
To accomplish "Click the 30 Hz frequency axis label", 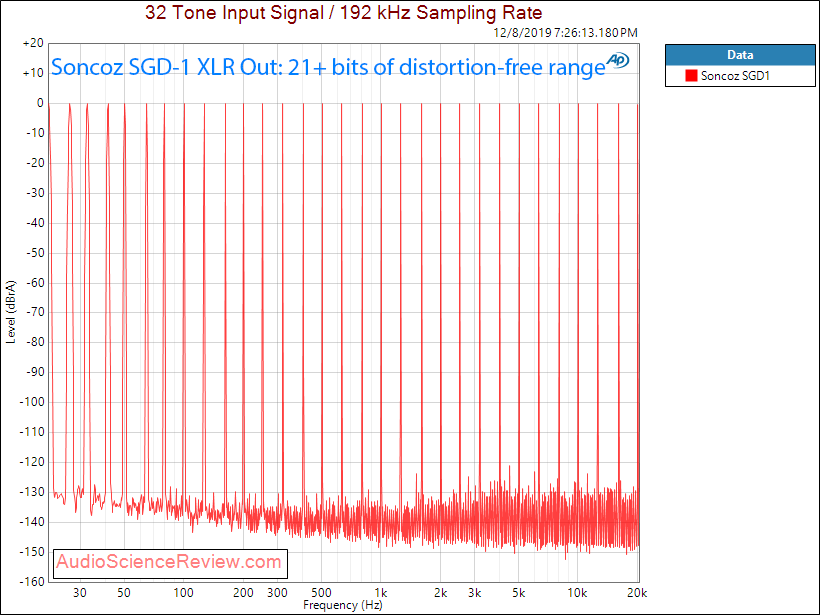I will [79, 593].
